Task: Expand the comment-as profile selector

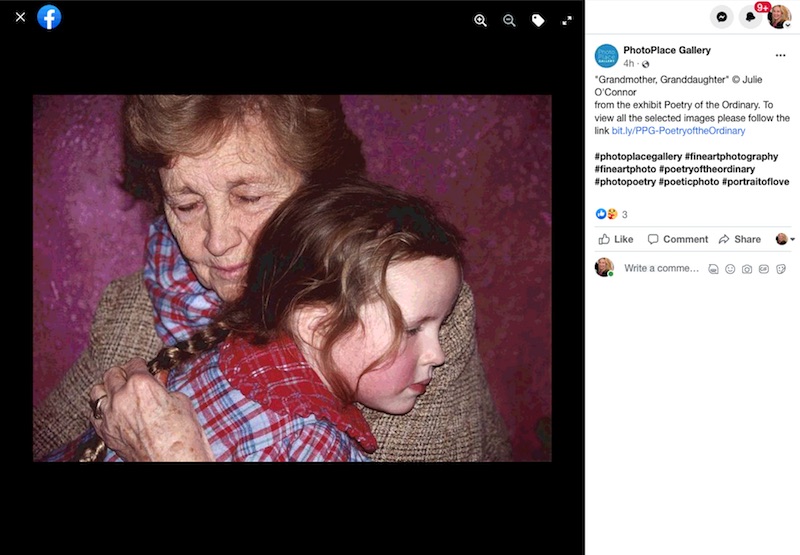Action: (x=785, y=239)
